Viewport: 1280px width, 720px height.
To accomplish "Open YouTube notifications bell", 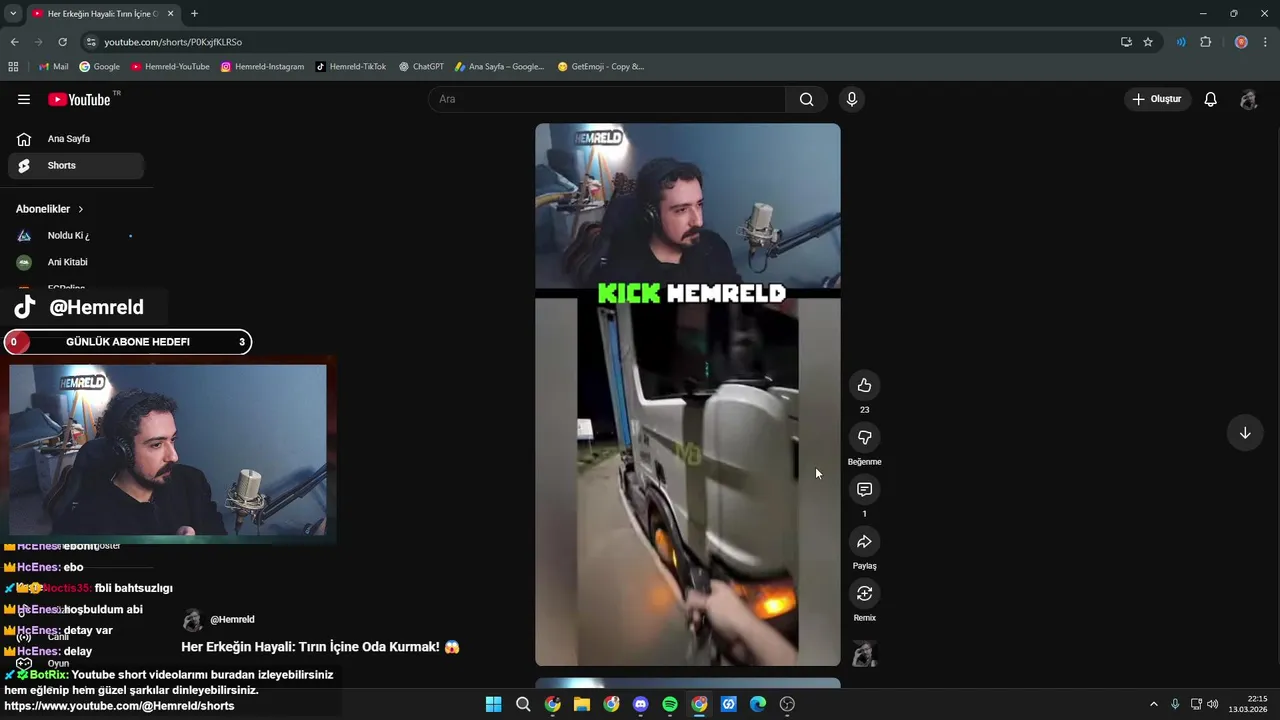I will (1210, 99).
